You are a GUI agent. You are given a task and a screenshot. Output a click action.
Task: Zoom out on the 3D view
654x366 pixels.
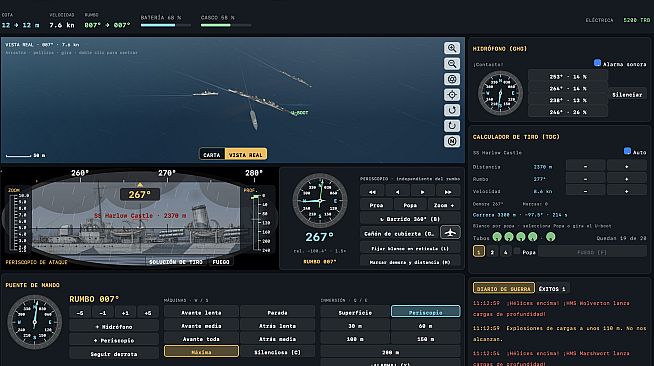point(452,63)
